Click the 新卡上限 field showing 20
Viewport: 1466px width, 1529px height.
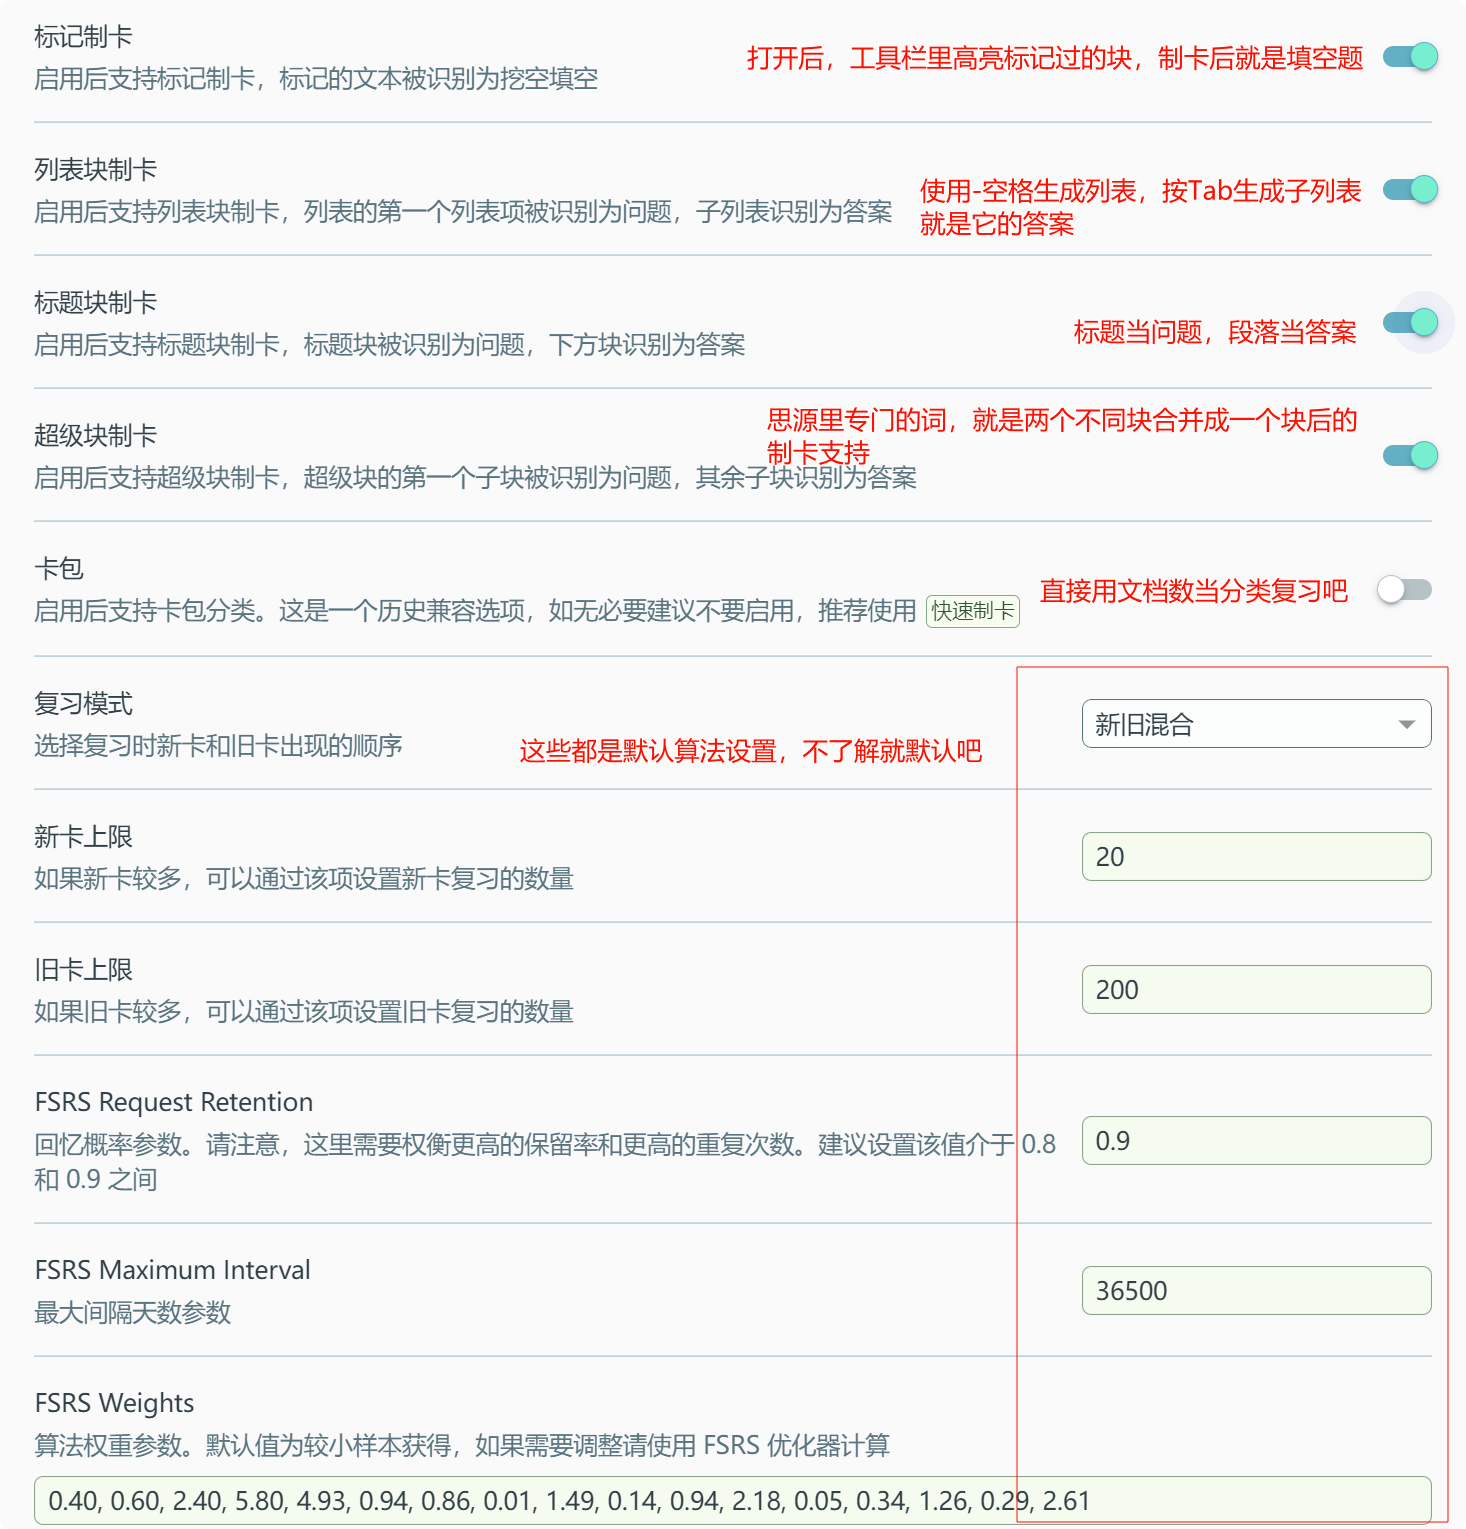pos(1256,857)
